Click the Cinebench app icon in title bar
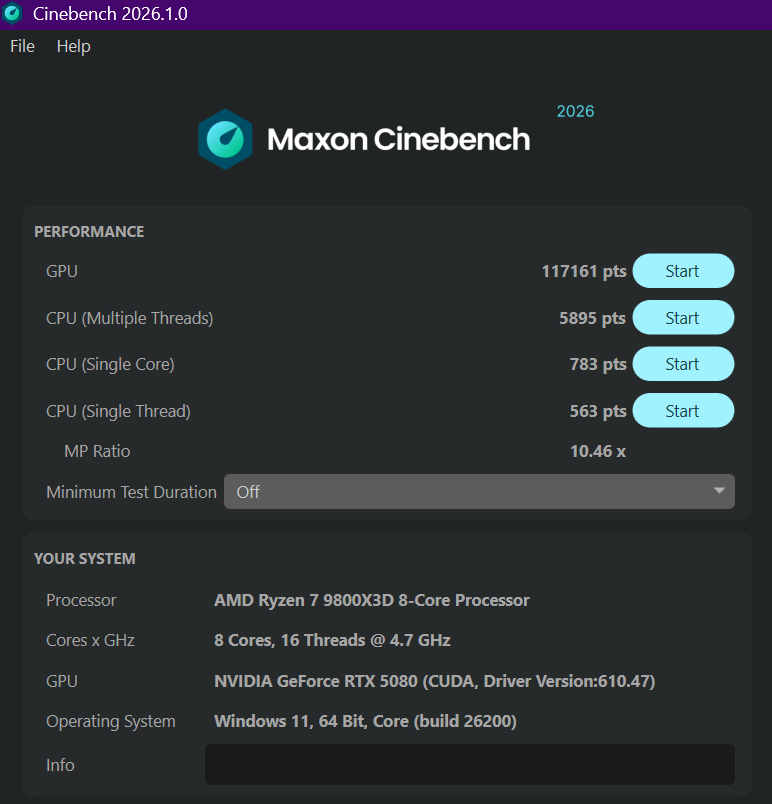 click(12, 13)
